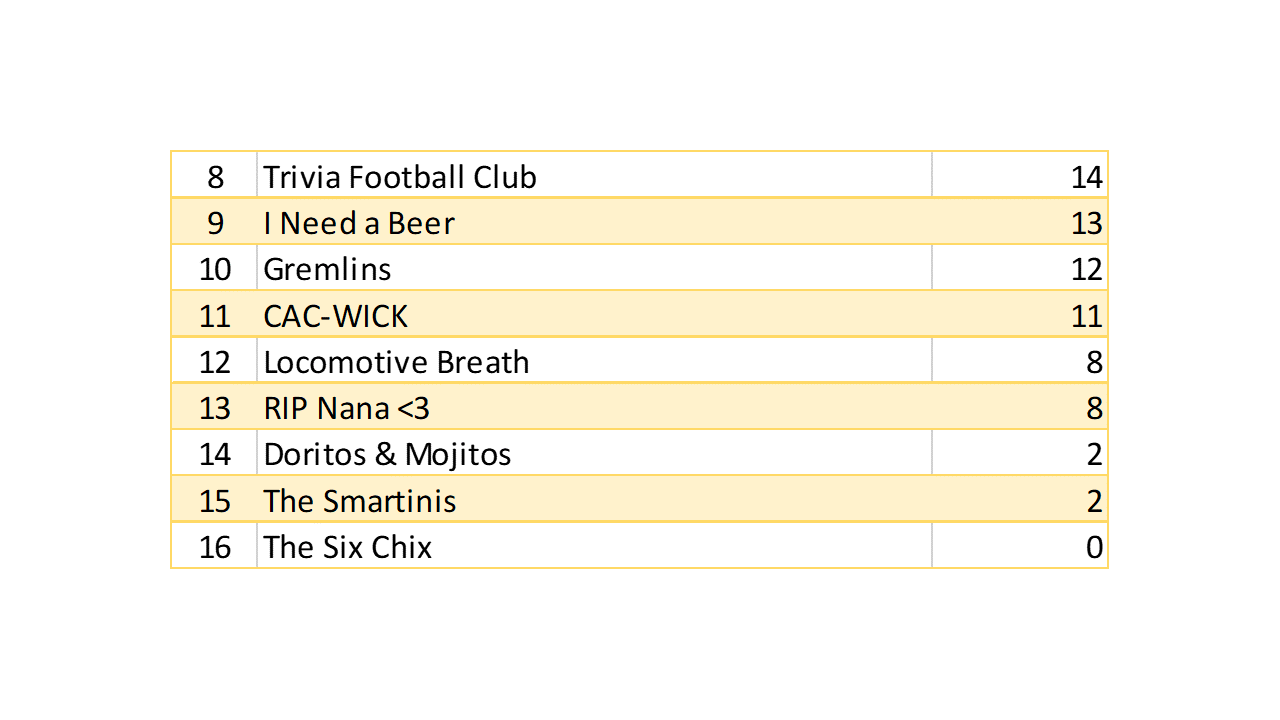Select the CAC-WICK team cell
The height and width of the screenshot is (720, 1280).
coord(336,316)
